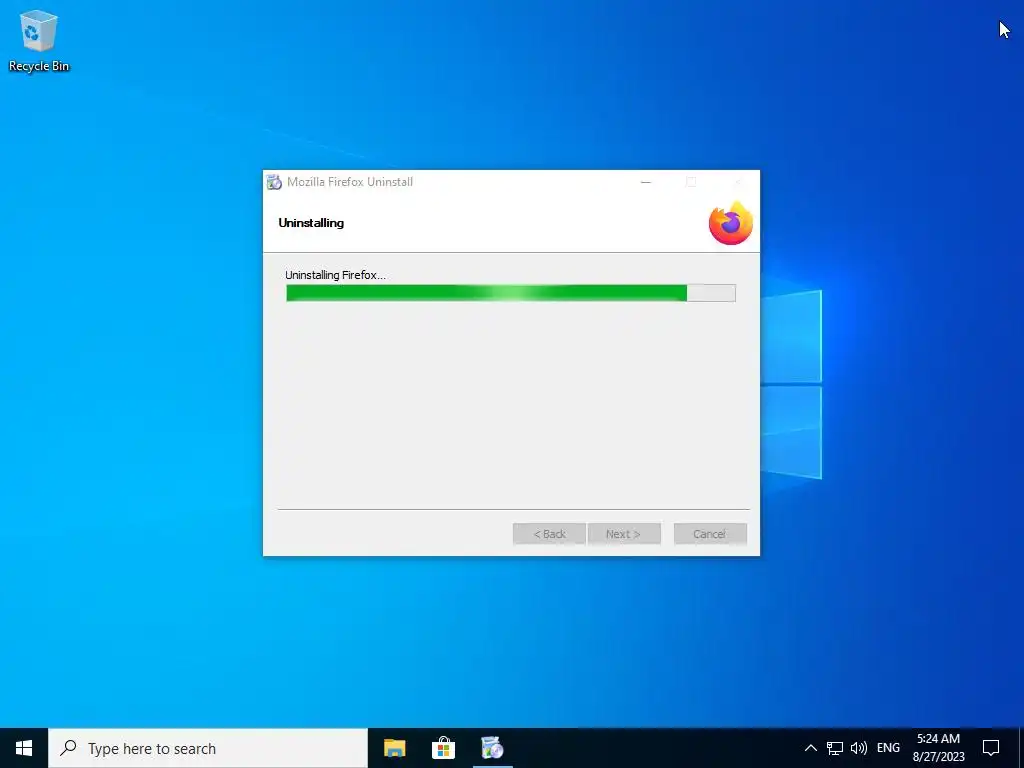The image size is (1024, 768).
Task: Click the Cancel button in uninstaller
Action: 710,534
